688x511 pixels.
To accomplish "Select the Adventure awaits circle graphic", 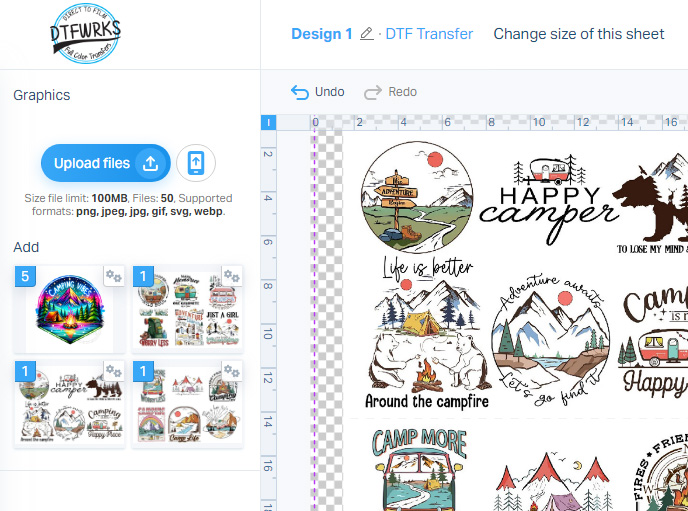I will tap(551, 340).
